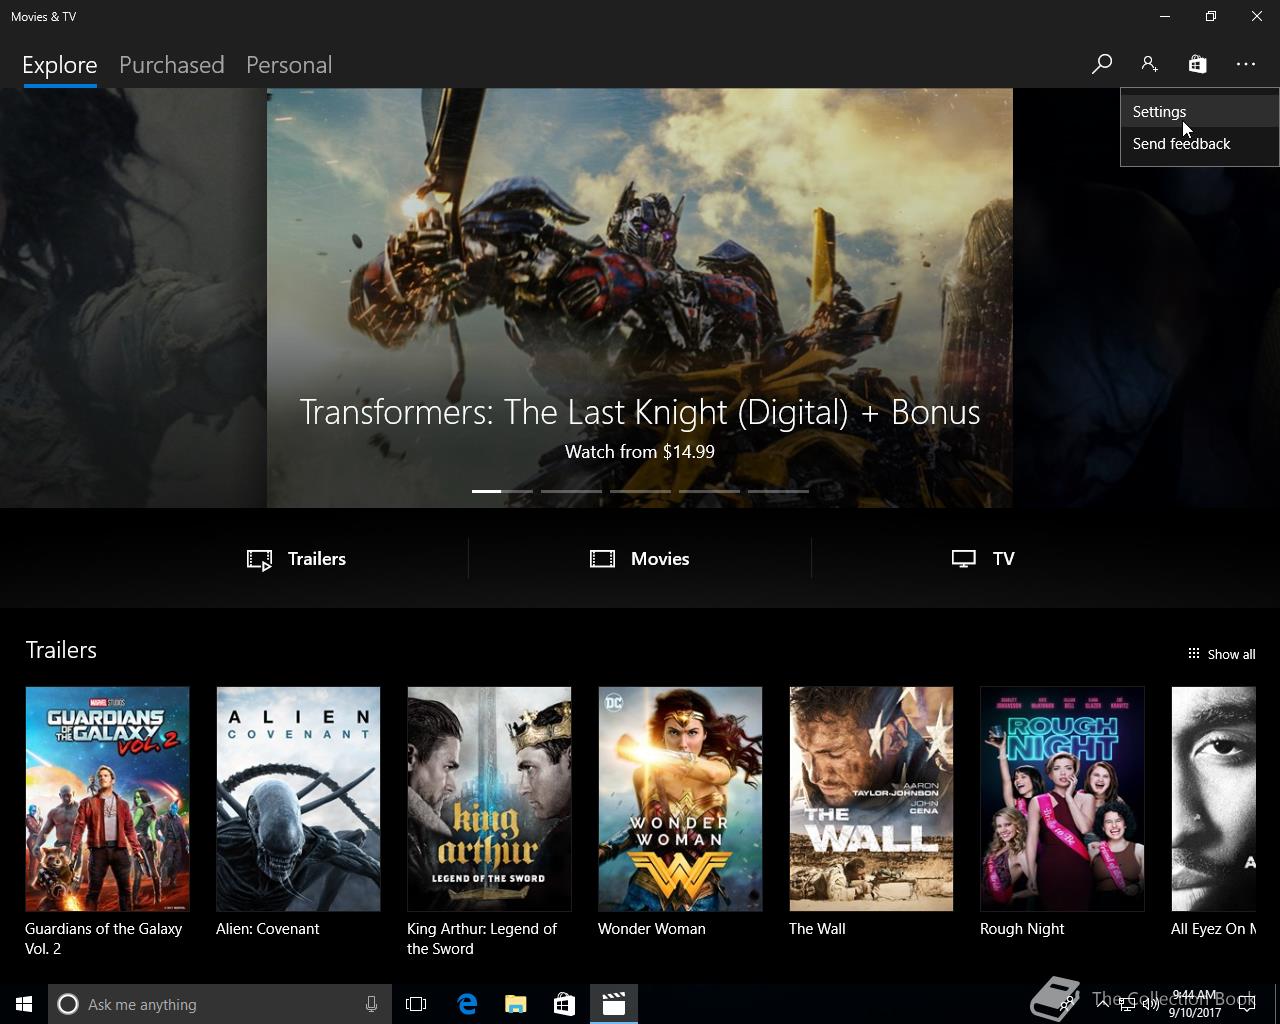Switch to the Personal tab
The image size is (1280, 1024).
tap(289, 65)
